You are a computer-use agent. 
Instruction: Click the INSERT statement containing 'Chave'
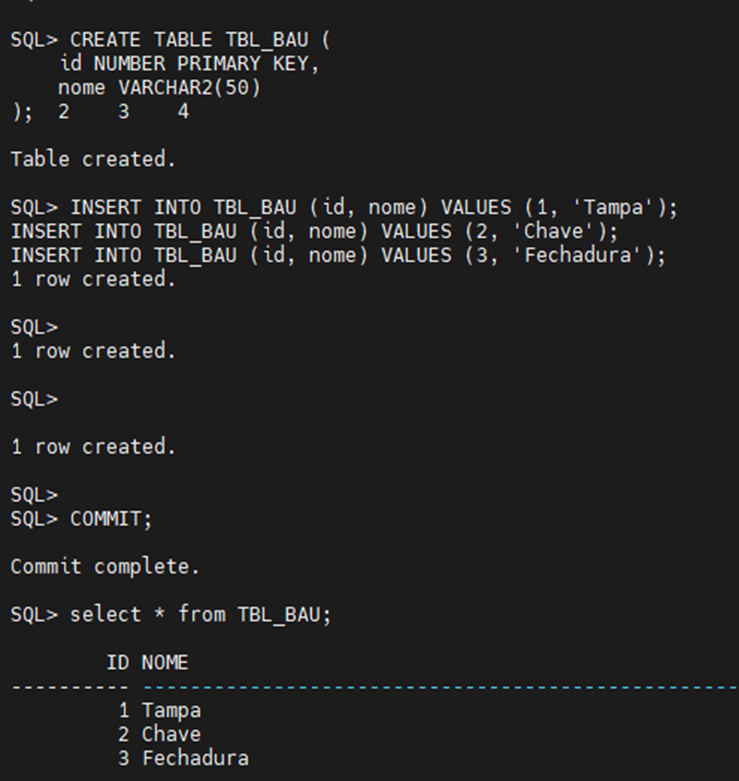coord(315,232)
